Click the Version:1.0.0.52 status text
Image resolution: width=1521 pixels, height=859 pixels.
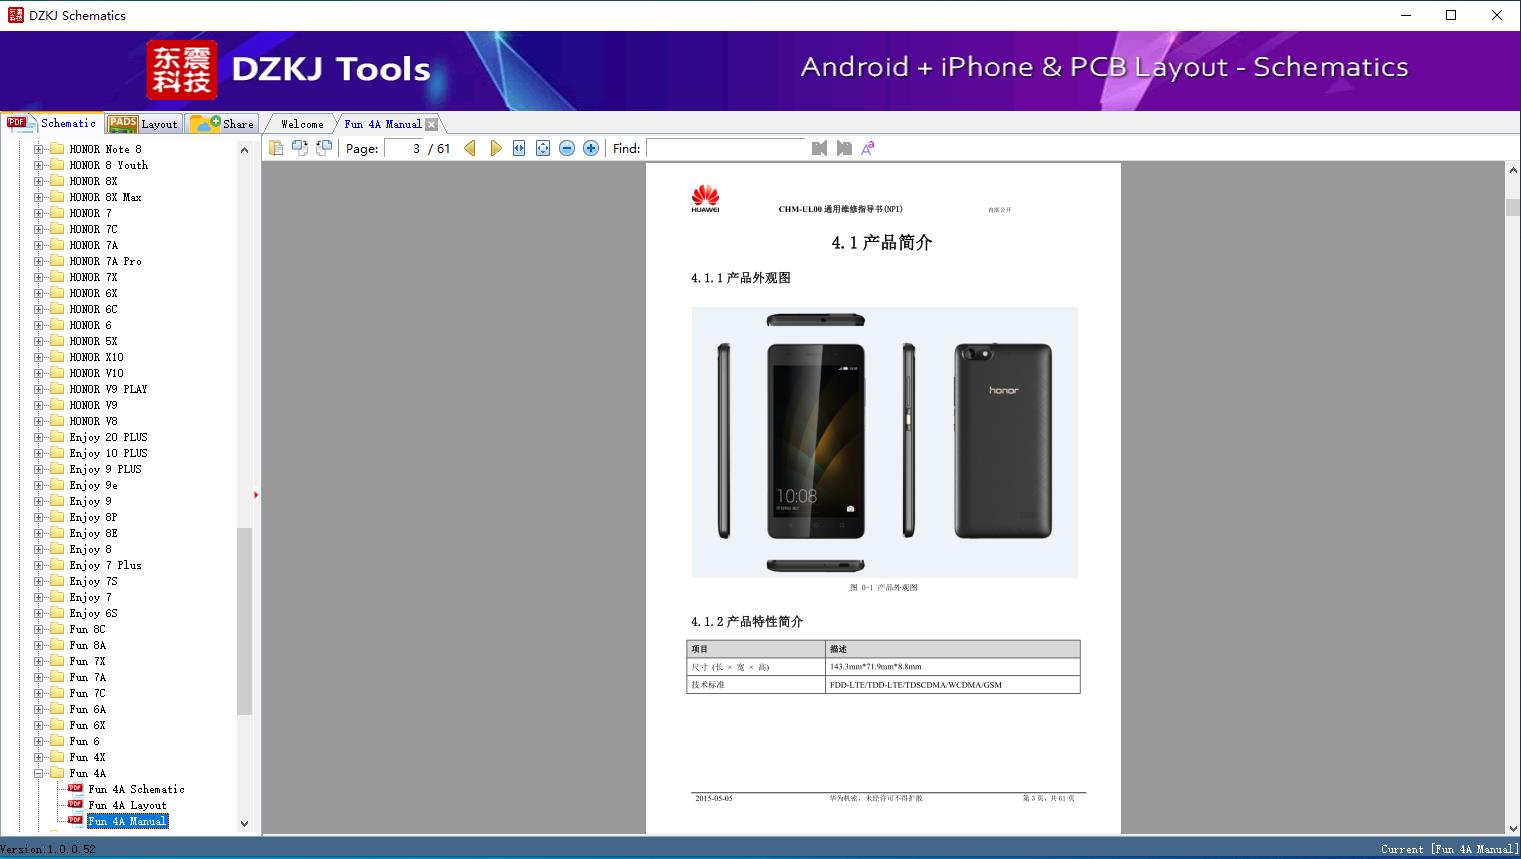tap(48, 849)
